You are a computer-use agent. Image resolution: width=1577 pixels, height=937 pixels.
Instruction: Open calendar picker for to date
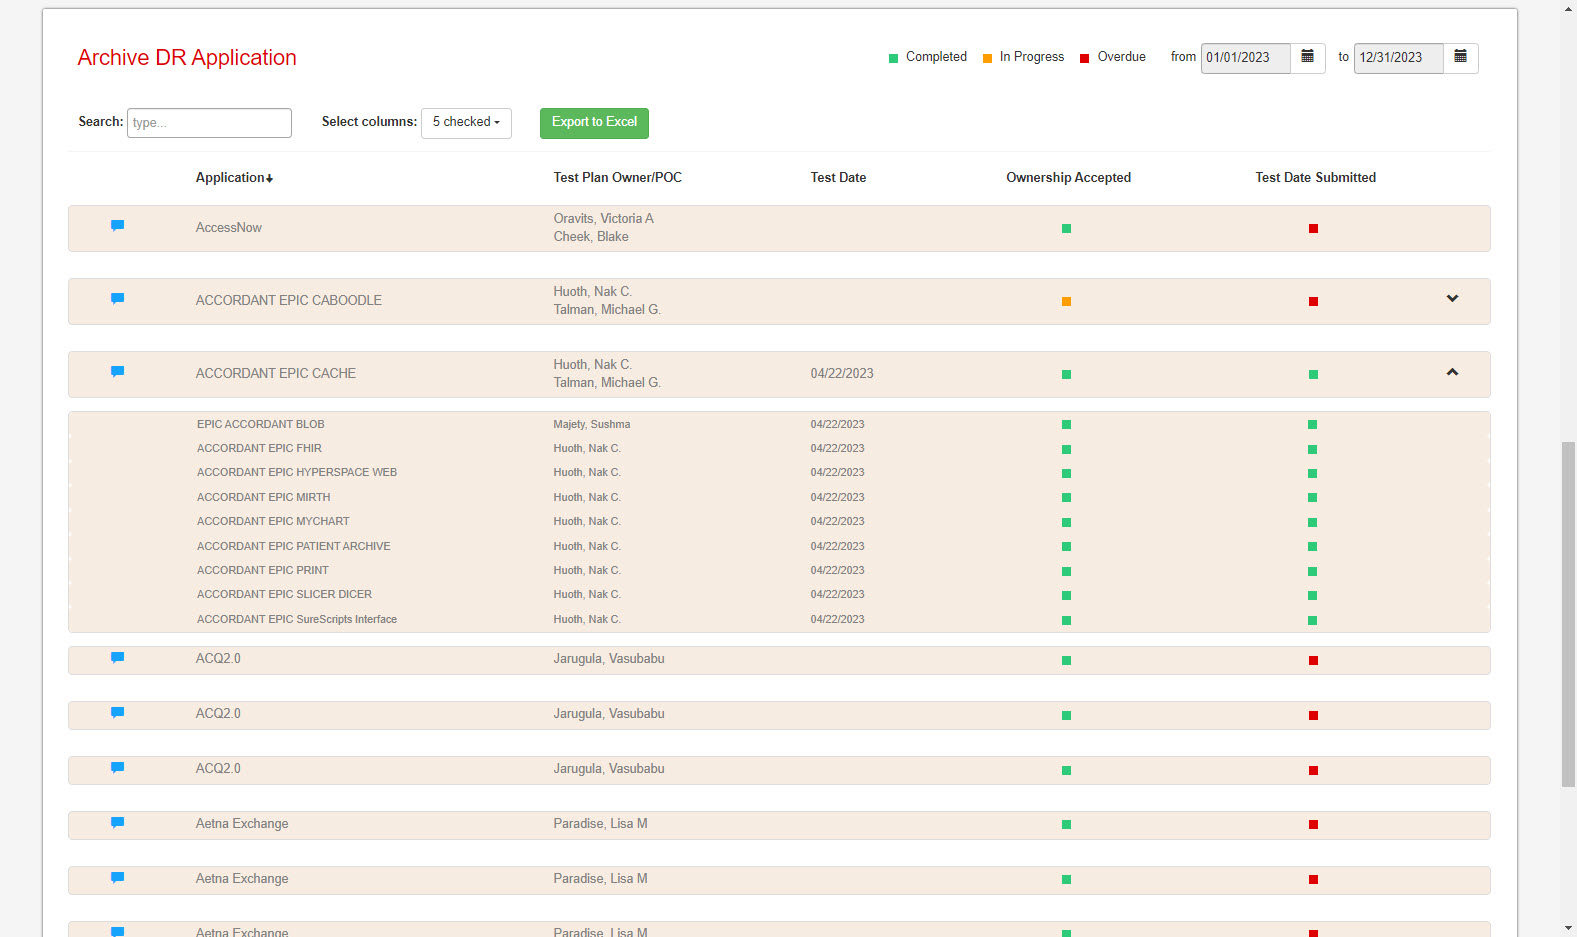1460,57
